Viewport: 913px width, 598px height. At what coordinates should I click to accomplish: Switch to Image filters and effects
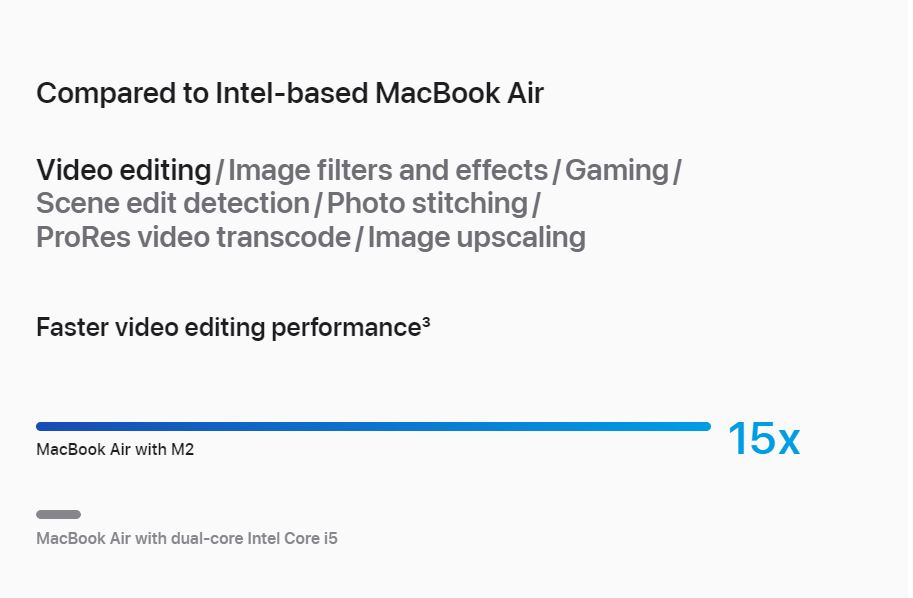388,171
